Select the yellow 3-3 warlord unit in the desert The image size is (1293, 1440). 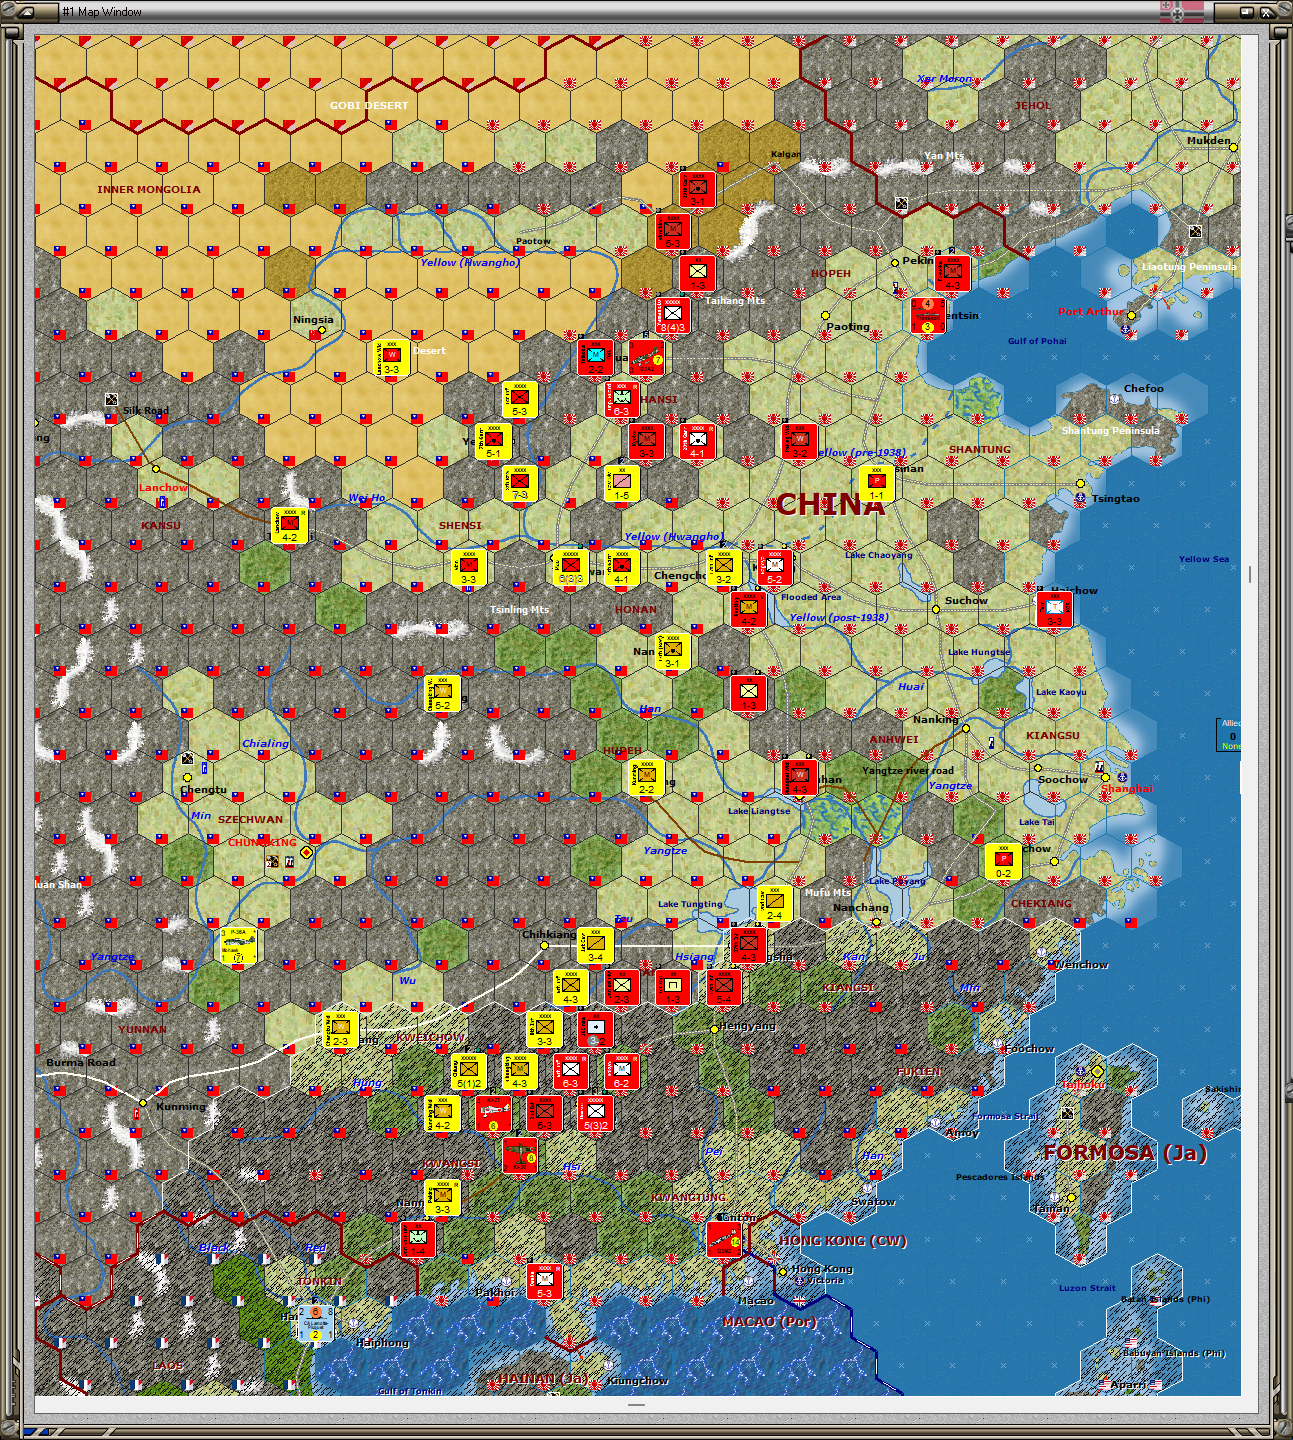pos(391,357)
